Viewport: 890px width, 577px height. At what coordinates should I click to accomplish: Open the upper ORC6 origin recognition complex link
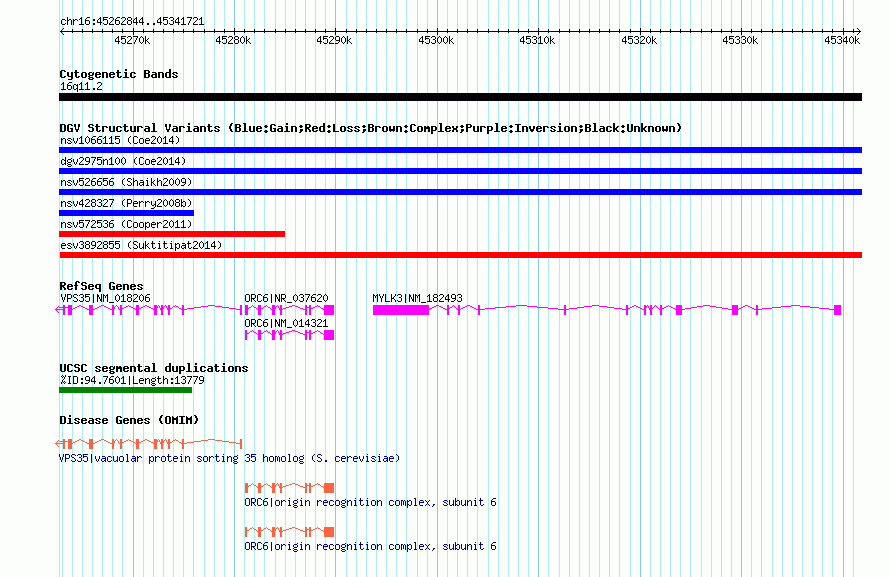370,502
